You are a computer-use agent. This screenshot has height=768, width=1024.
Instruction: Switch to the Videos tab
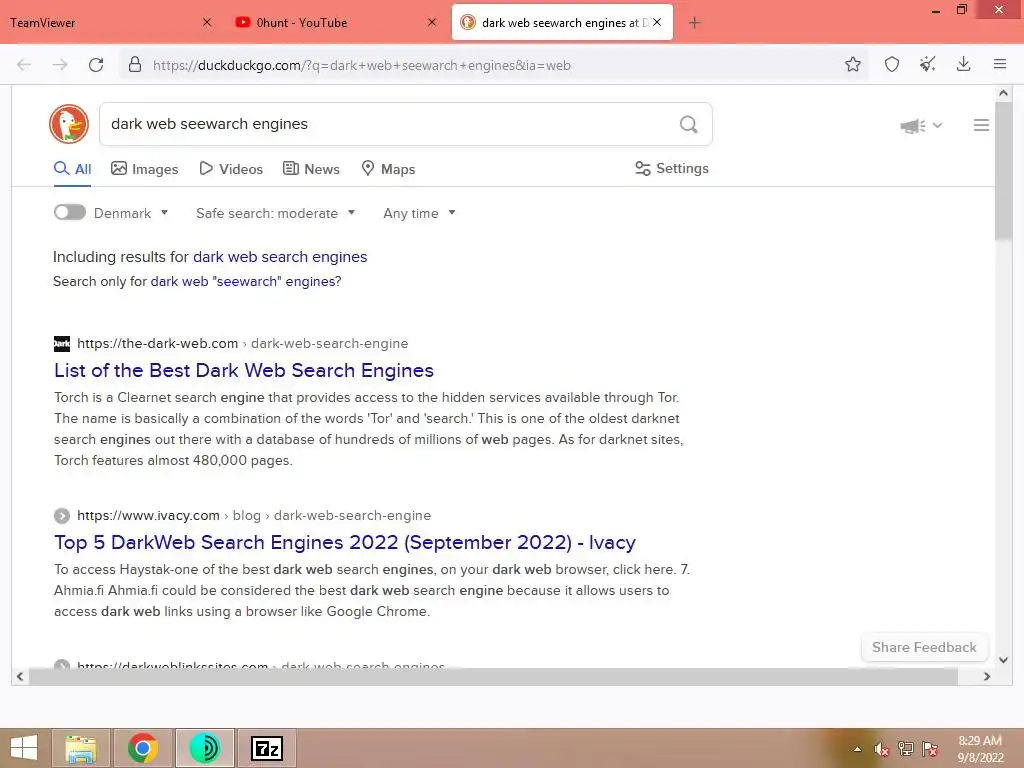pyautogui.click(x=231, y=169)
